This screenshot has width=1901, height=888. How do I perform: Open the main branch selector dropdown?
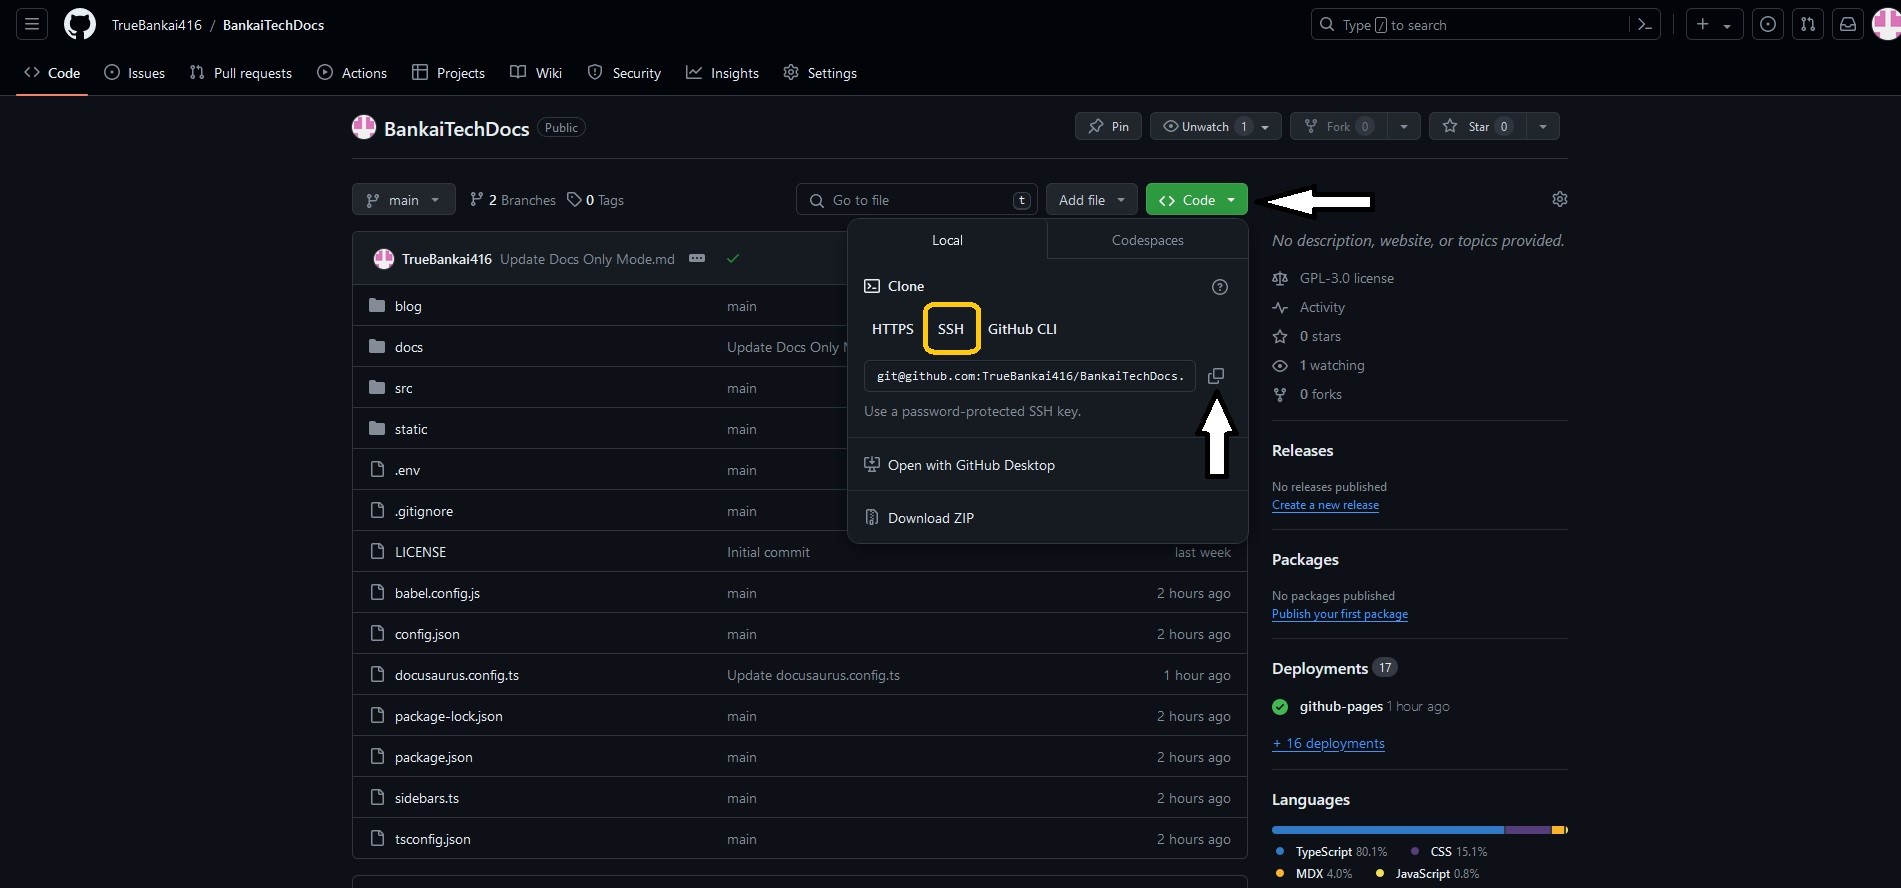pos(403,200)
